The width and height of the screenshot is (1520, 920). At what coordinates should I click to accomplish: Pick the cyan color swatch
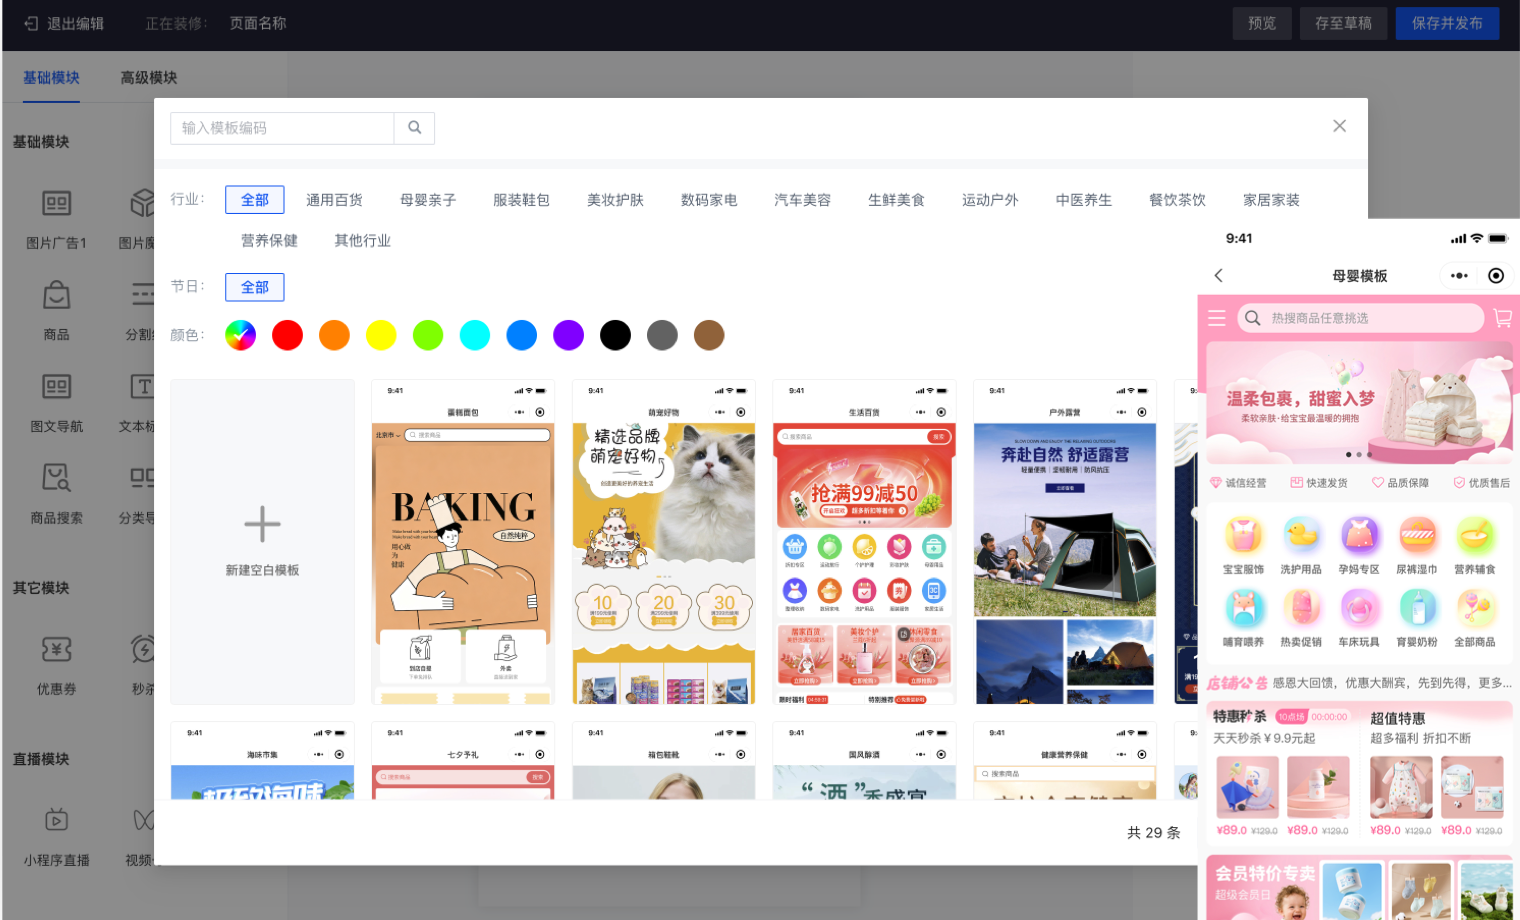475,335
